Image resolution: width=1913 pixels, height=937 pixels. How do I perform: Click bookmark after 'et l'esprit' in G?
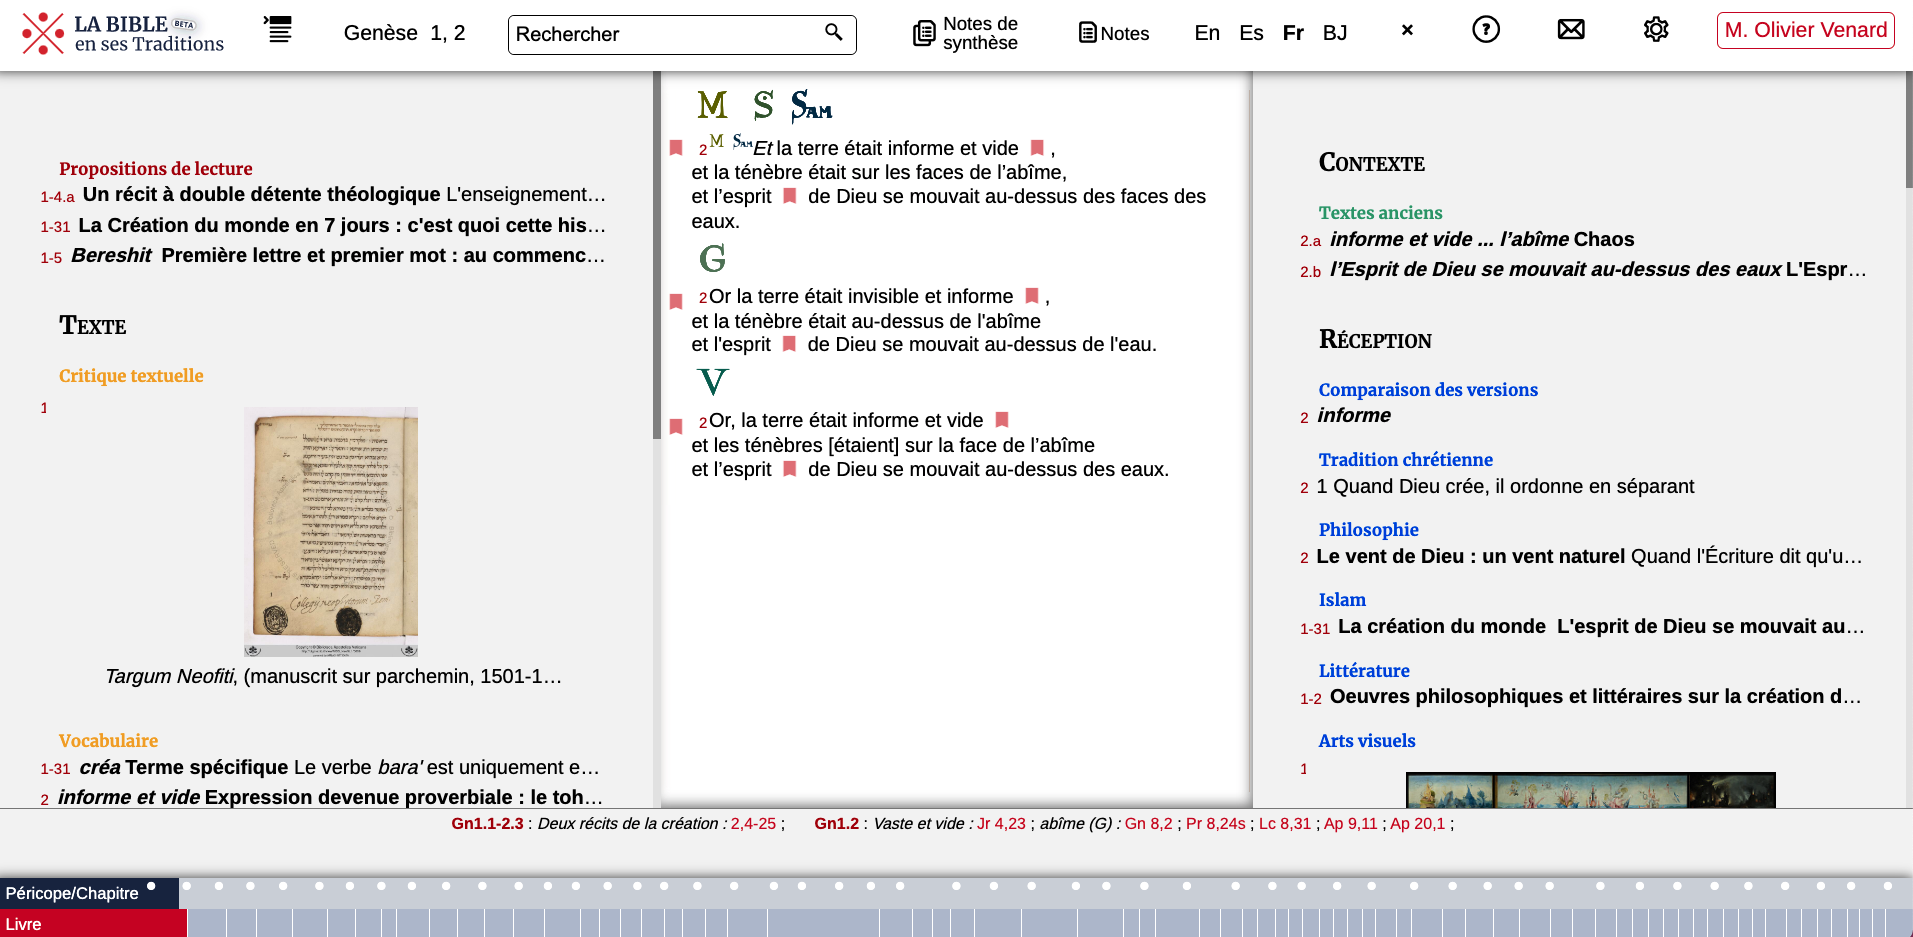coord(789,344)
